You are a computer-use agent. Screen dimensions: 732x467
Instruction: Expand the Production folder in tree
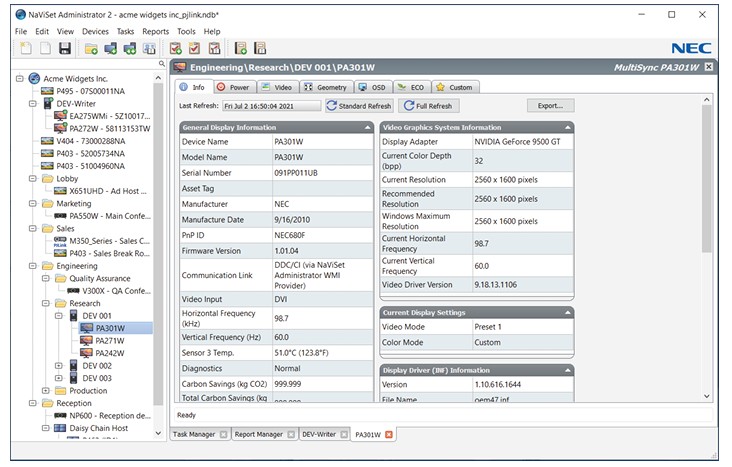pos(46,391)
